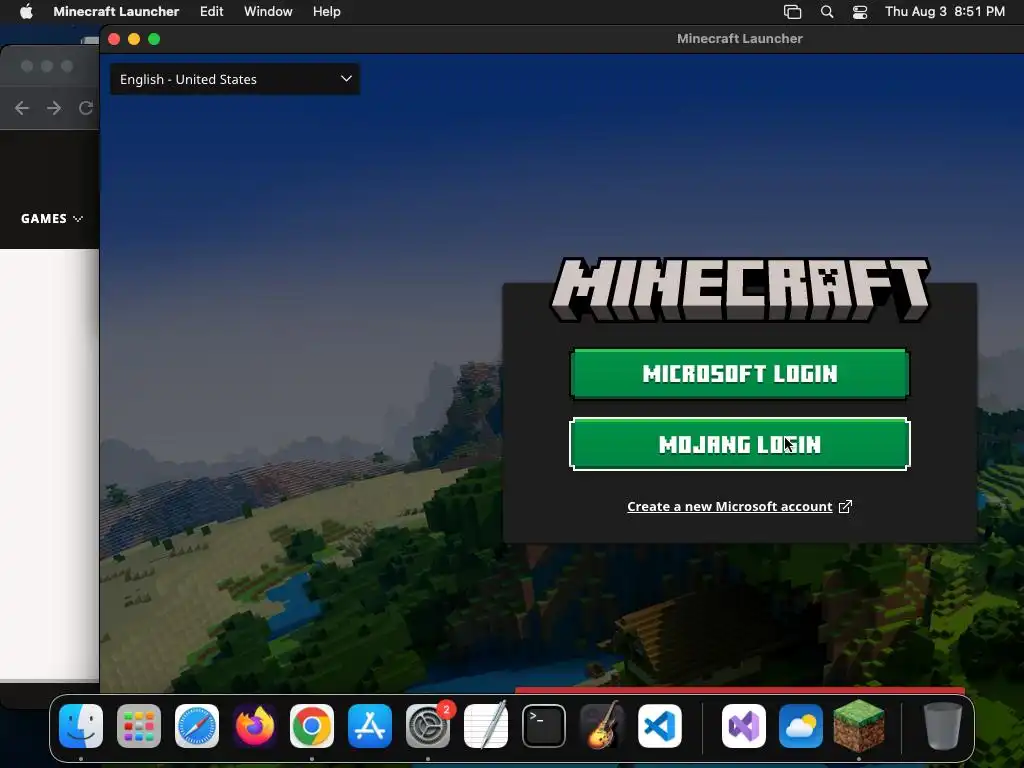
Task: Open the Window menu
Action: [268, 12]
